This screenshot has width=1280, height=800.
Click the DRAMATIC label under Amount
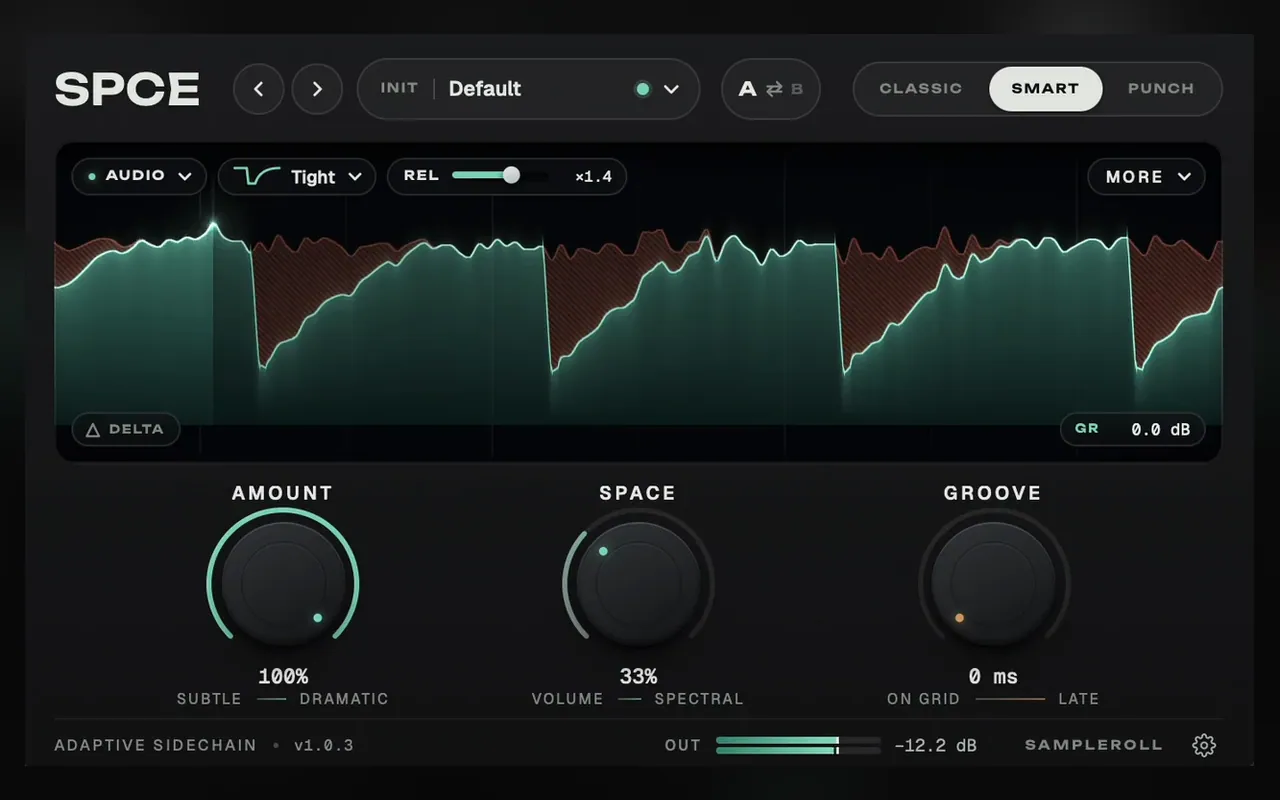(344, 699)
